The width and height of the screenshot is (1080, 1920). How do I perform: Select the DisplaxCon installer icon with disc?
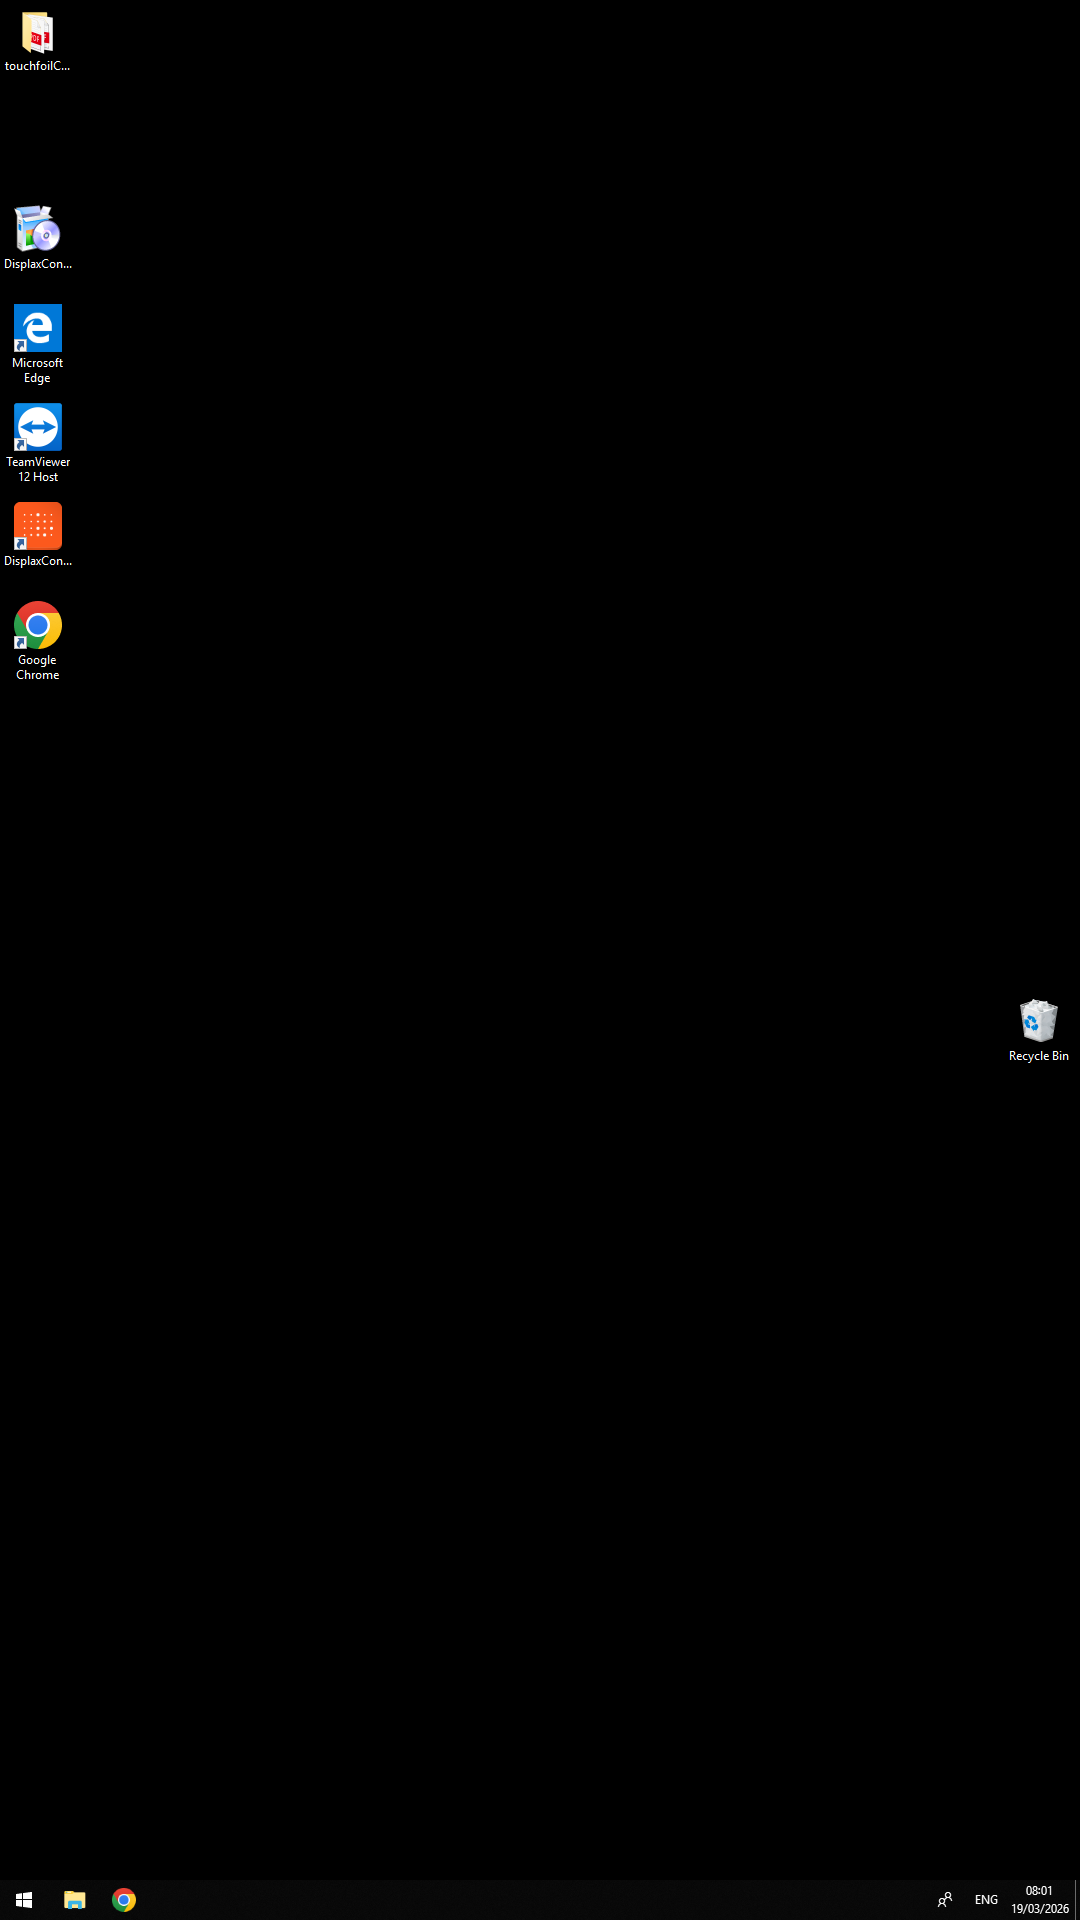pyautogui.click(x=37, y=229)
